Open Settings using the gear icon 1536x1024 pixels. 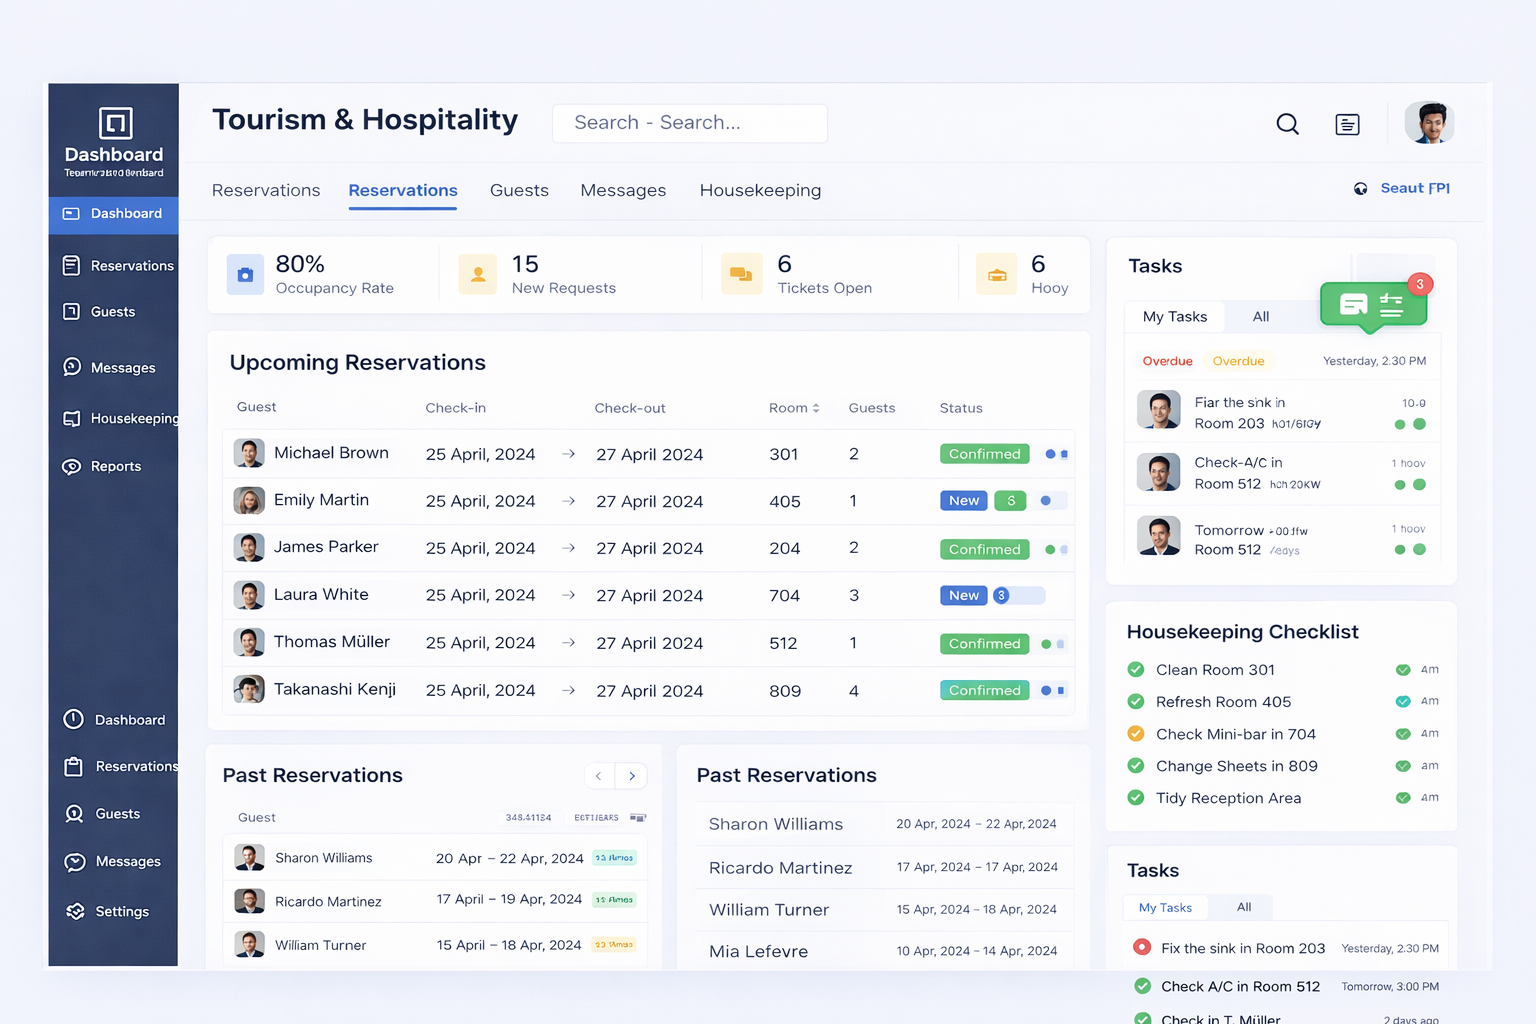click(75, 911)
